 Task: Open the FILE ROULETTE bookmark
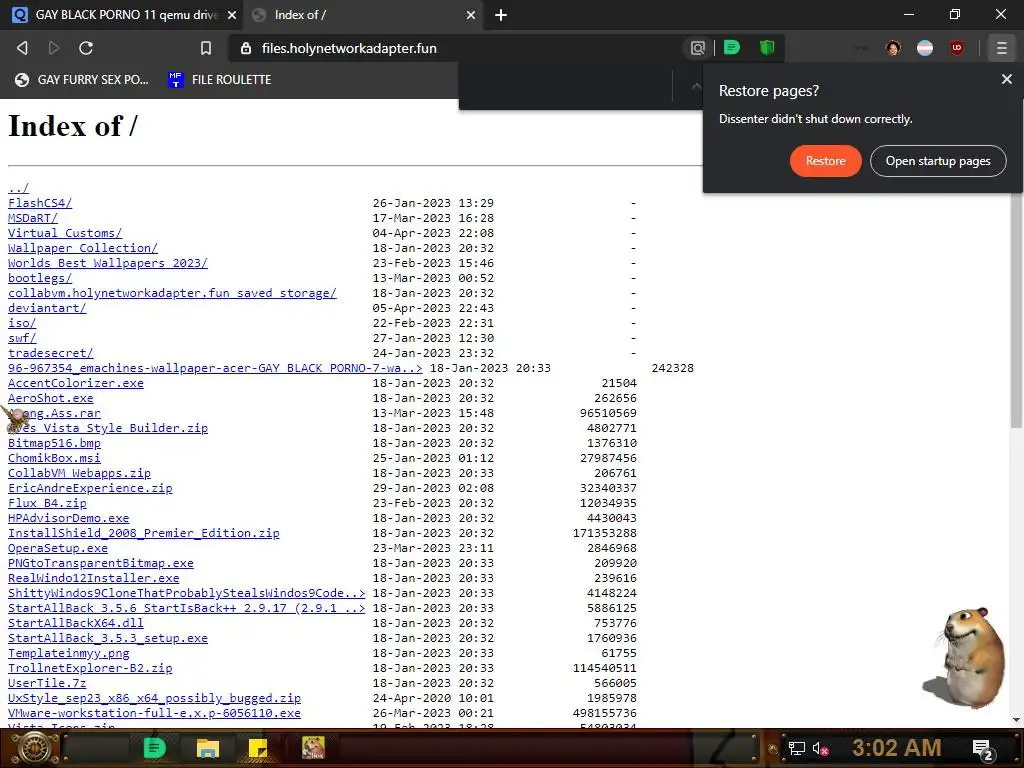coord(219,80)
